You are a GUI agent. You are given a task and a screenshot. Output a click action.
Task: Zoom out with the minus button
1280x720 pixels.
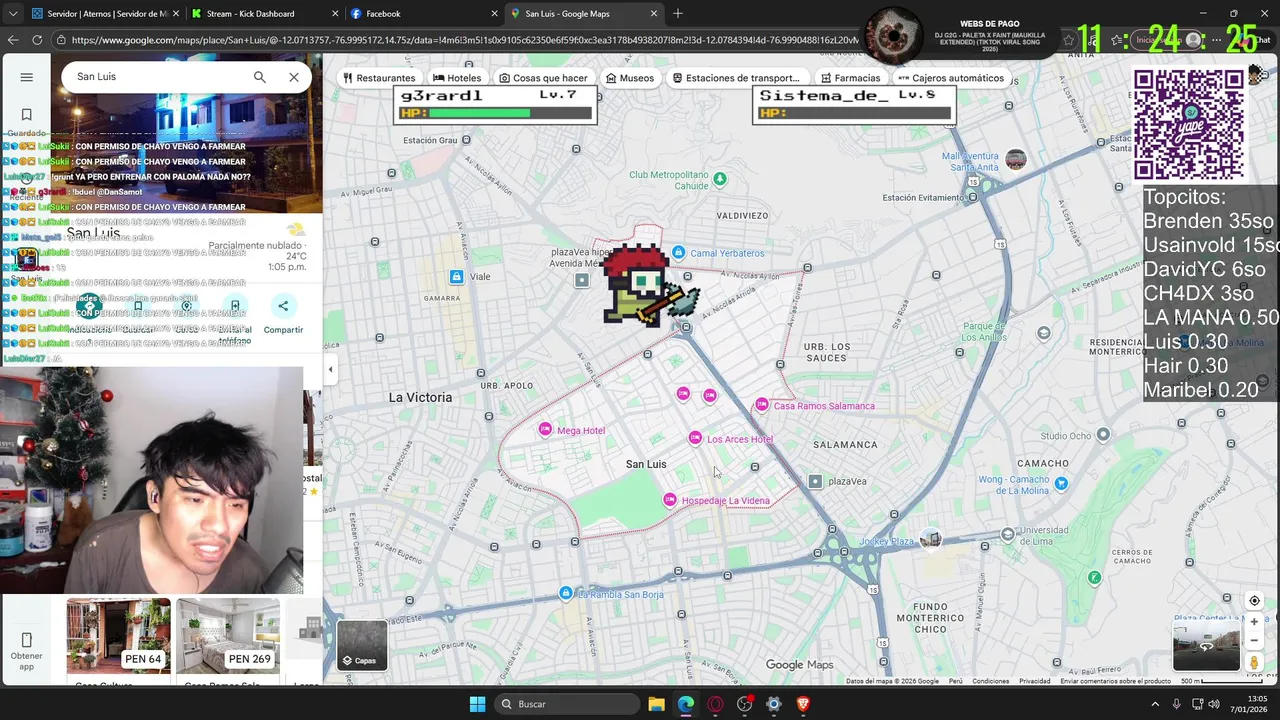click(x=1254, y=641)
